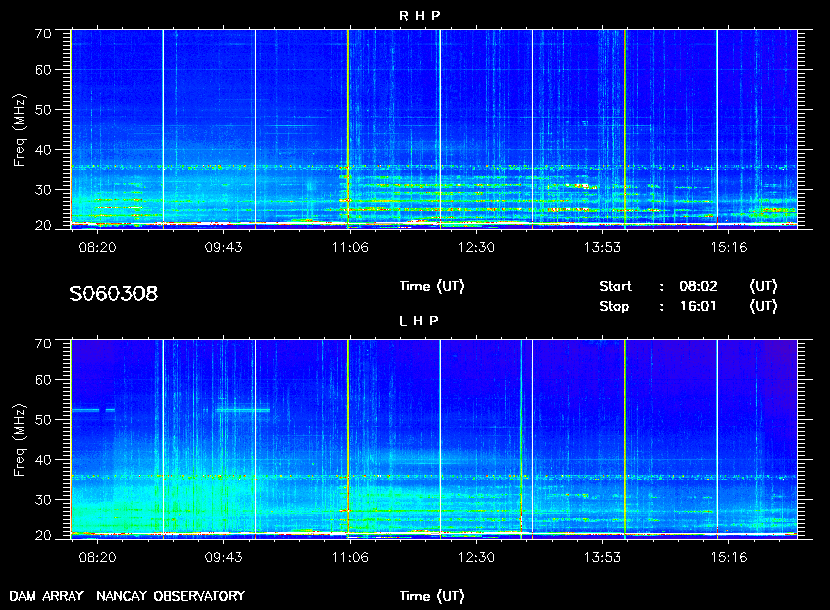Click the Freq (MHz) axis label of RHP plot

click(19, 131)
